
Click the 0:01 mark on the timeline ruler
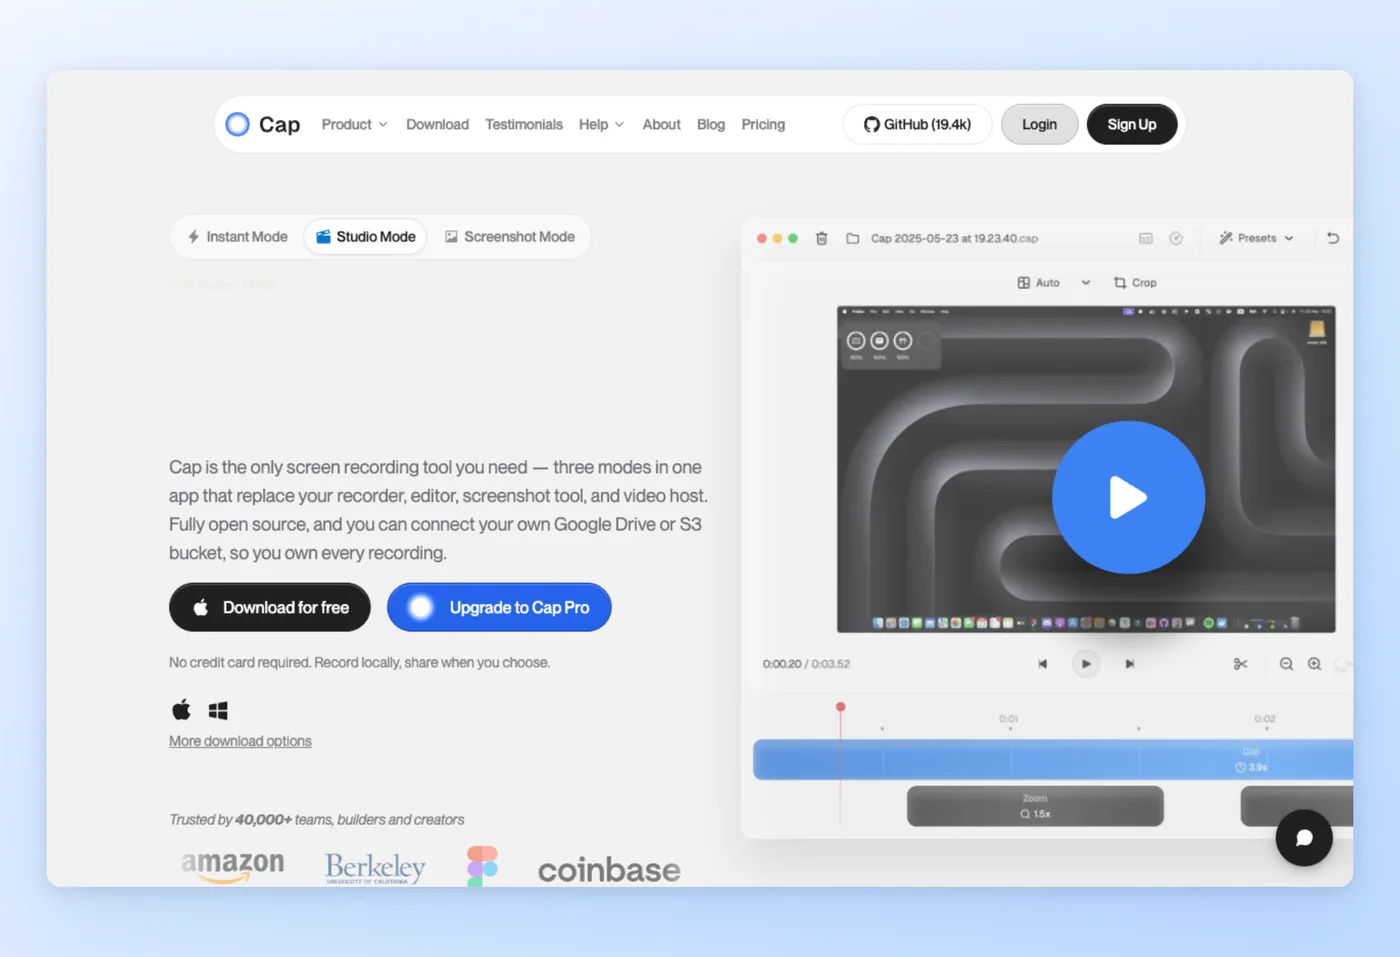[x=1008, y=719]
